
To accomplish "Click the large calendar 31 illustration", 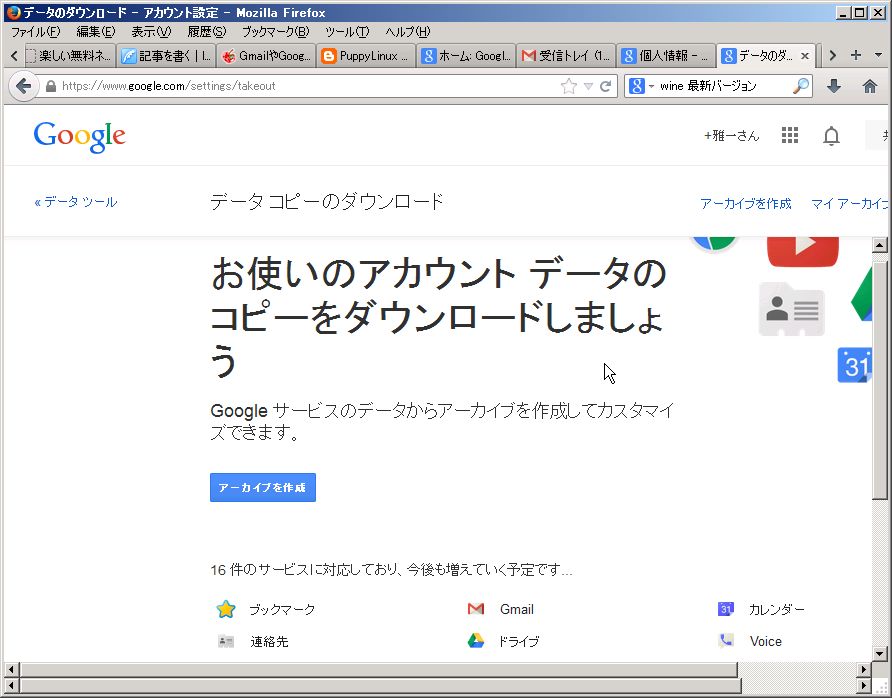I will tap(854, 365).
